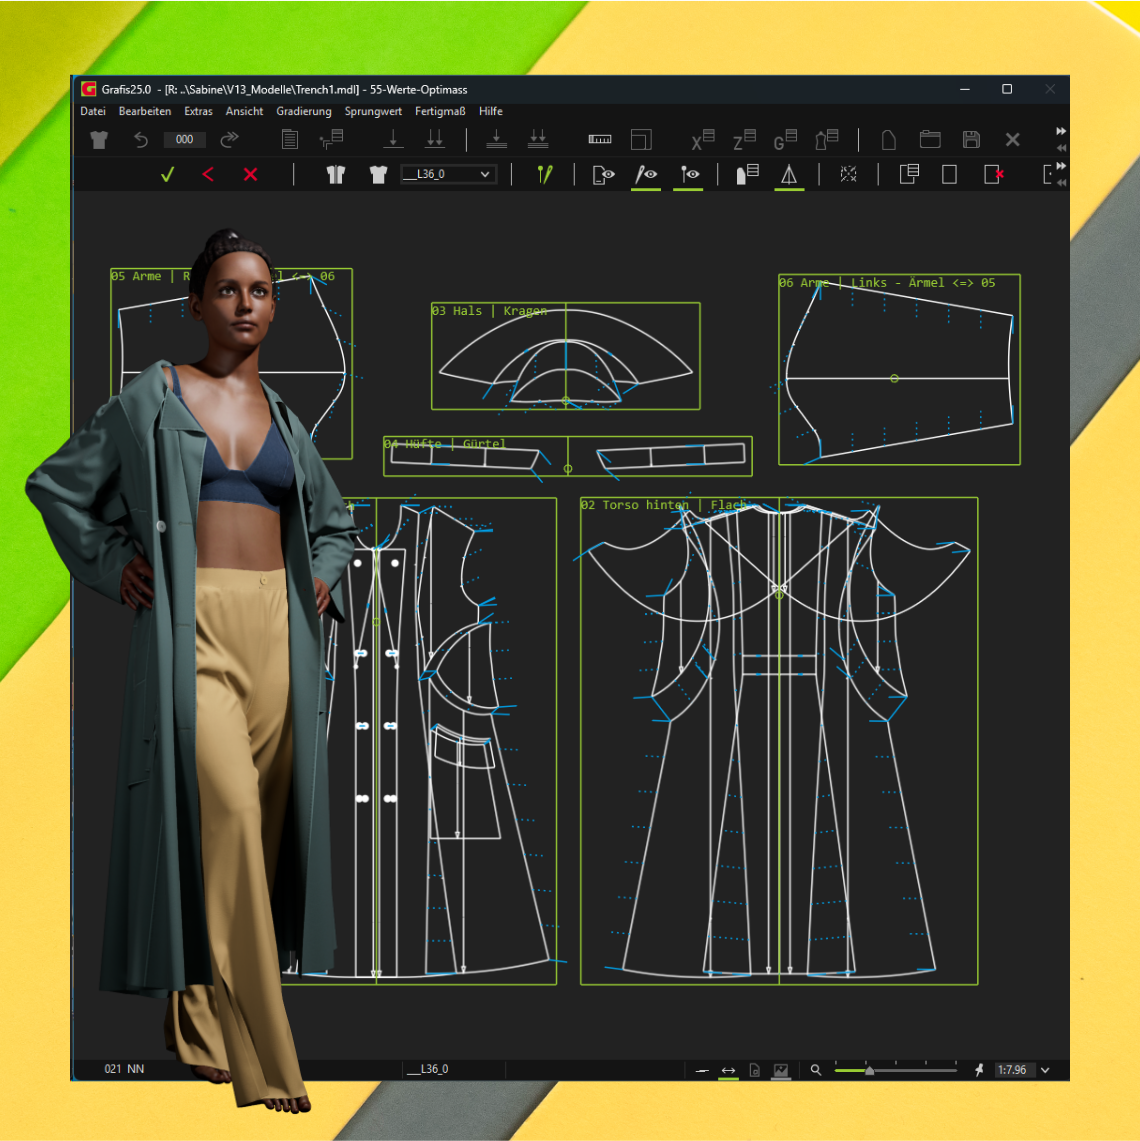Click the open folder icon

pyautogui.click(x=930, y=140)
